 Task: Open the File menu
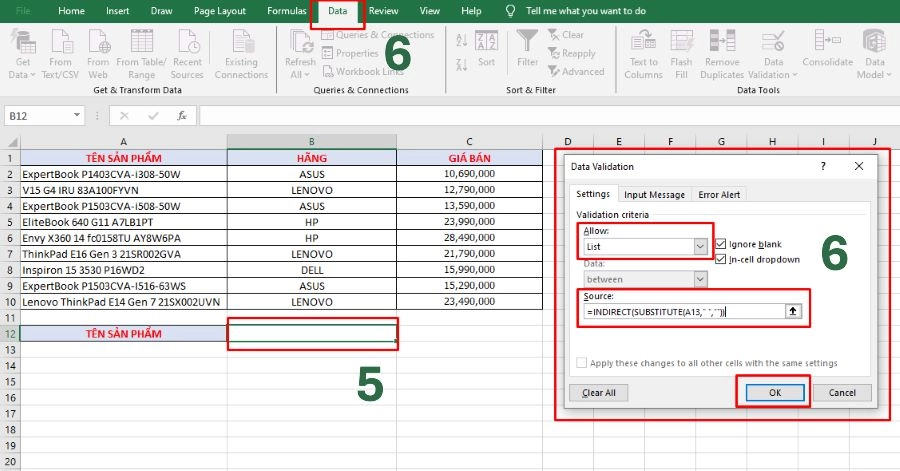pos(23,11)
